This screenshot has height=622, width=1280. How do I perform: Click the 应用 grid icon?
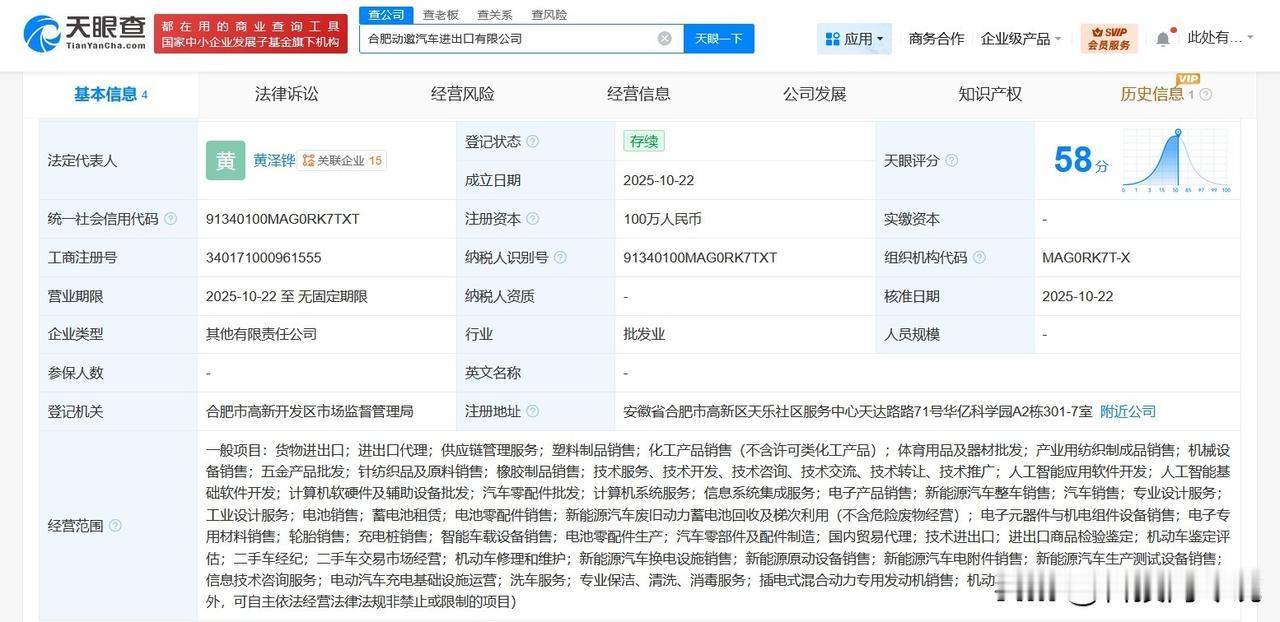pyautogui.click(x=832, y=36)
